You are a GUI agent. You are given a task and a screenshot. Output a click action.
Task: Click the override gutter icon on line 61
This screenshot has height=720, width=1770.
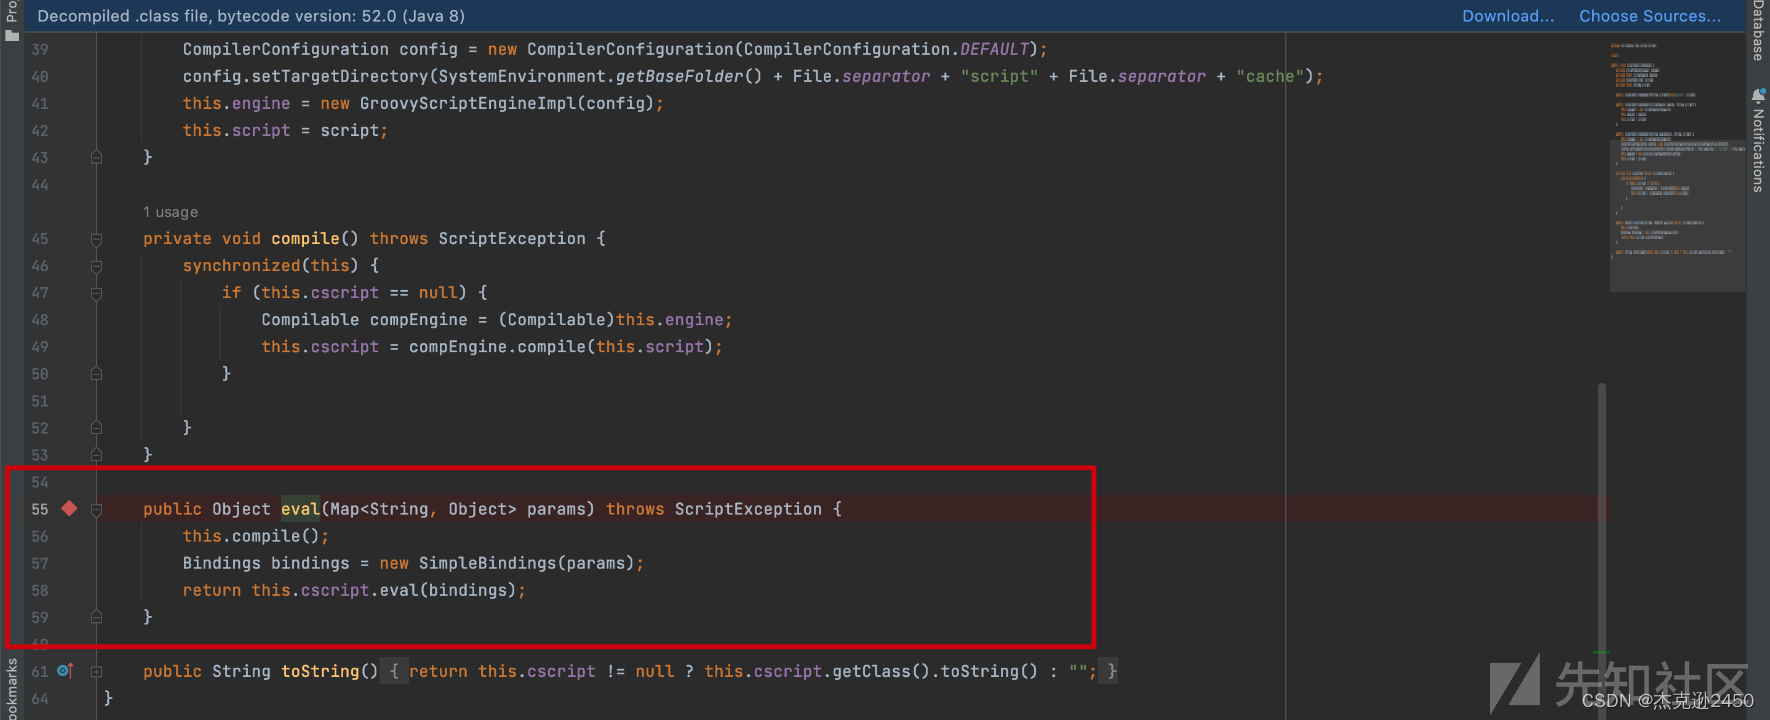(x=65, y=671)
